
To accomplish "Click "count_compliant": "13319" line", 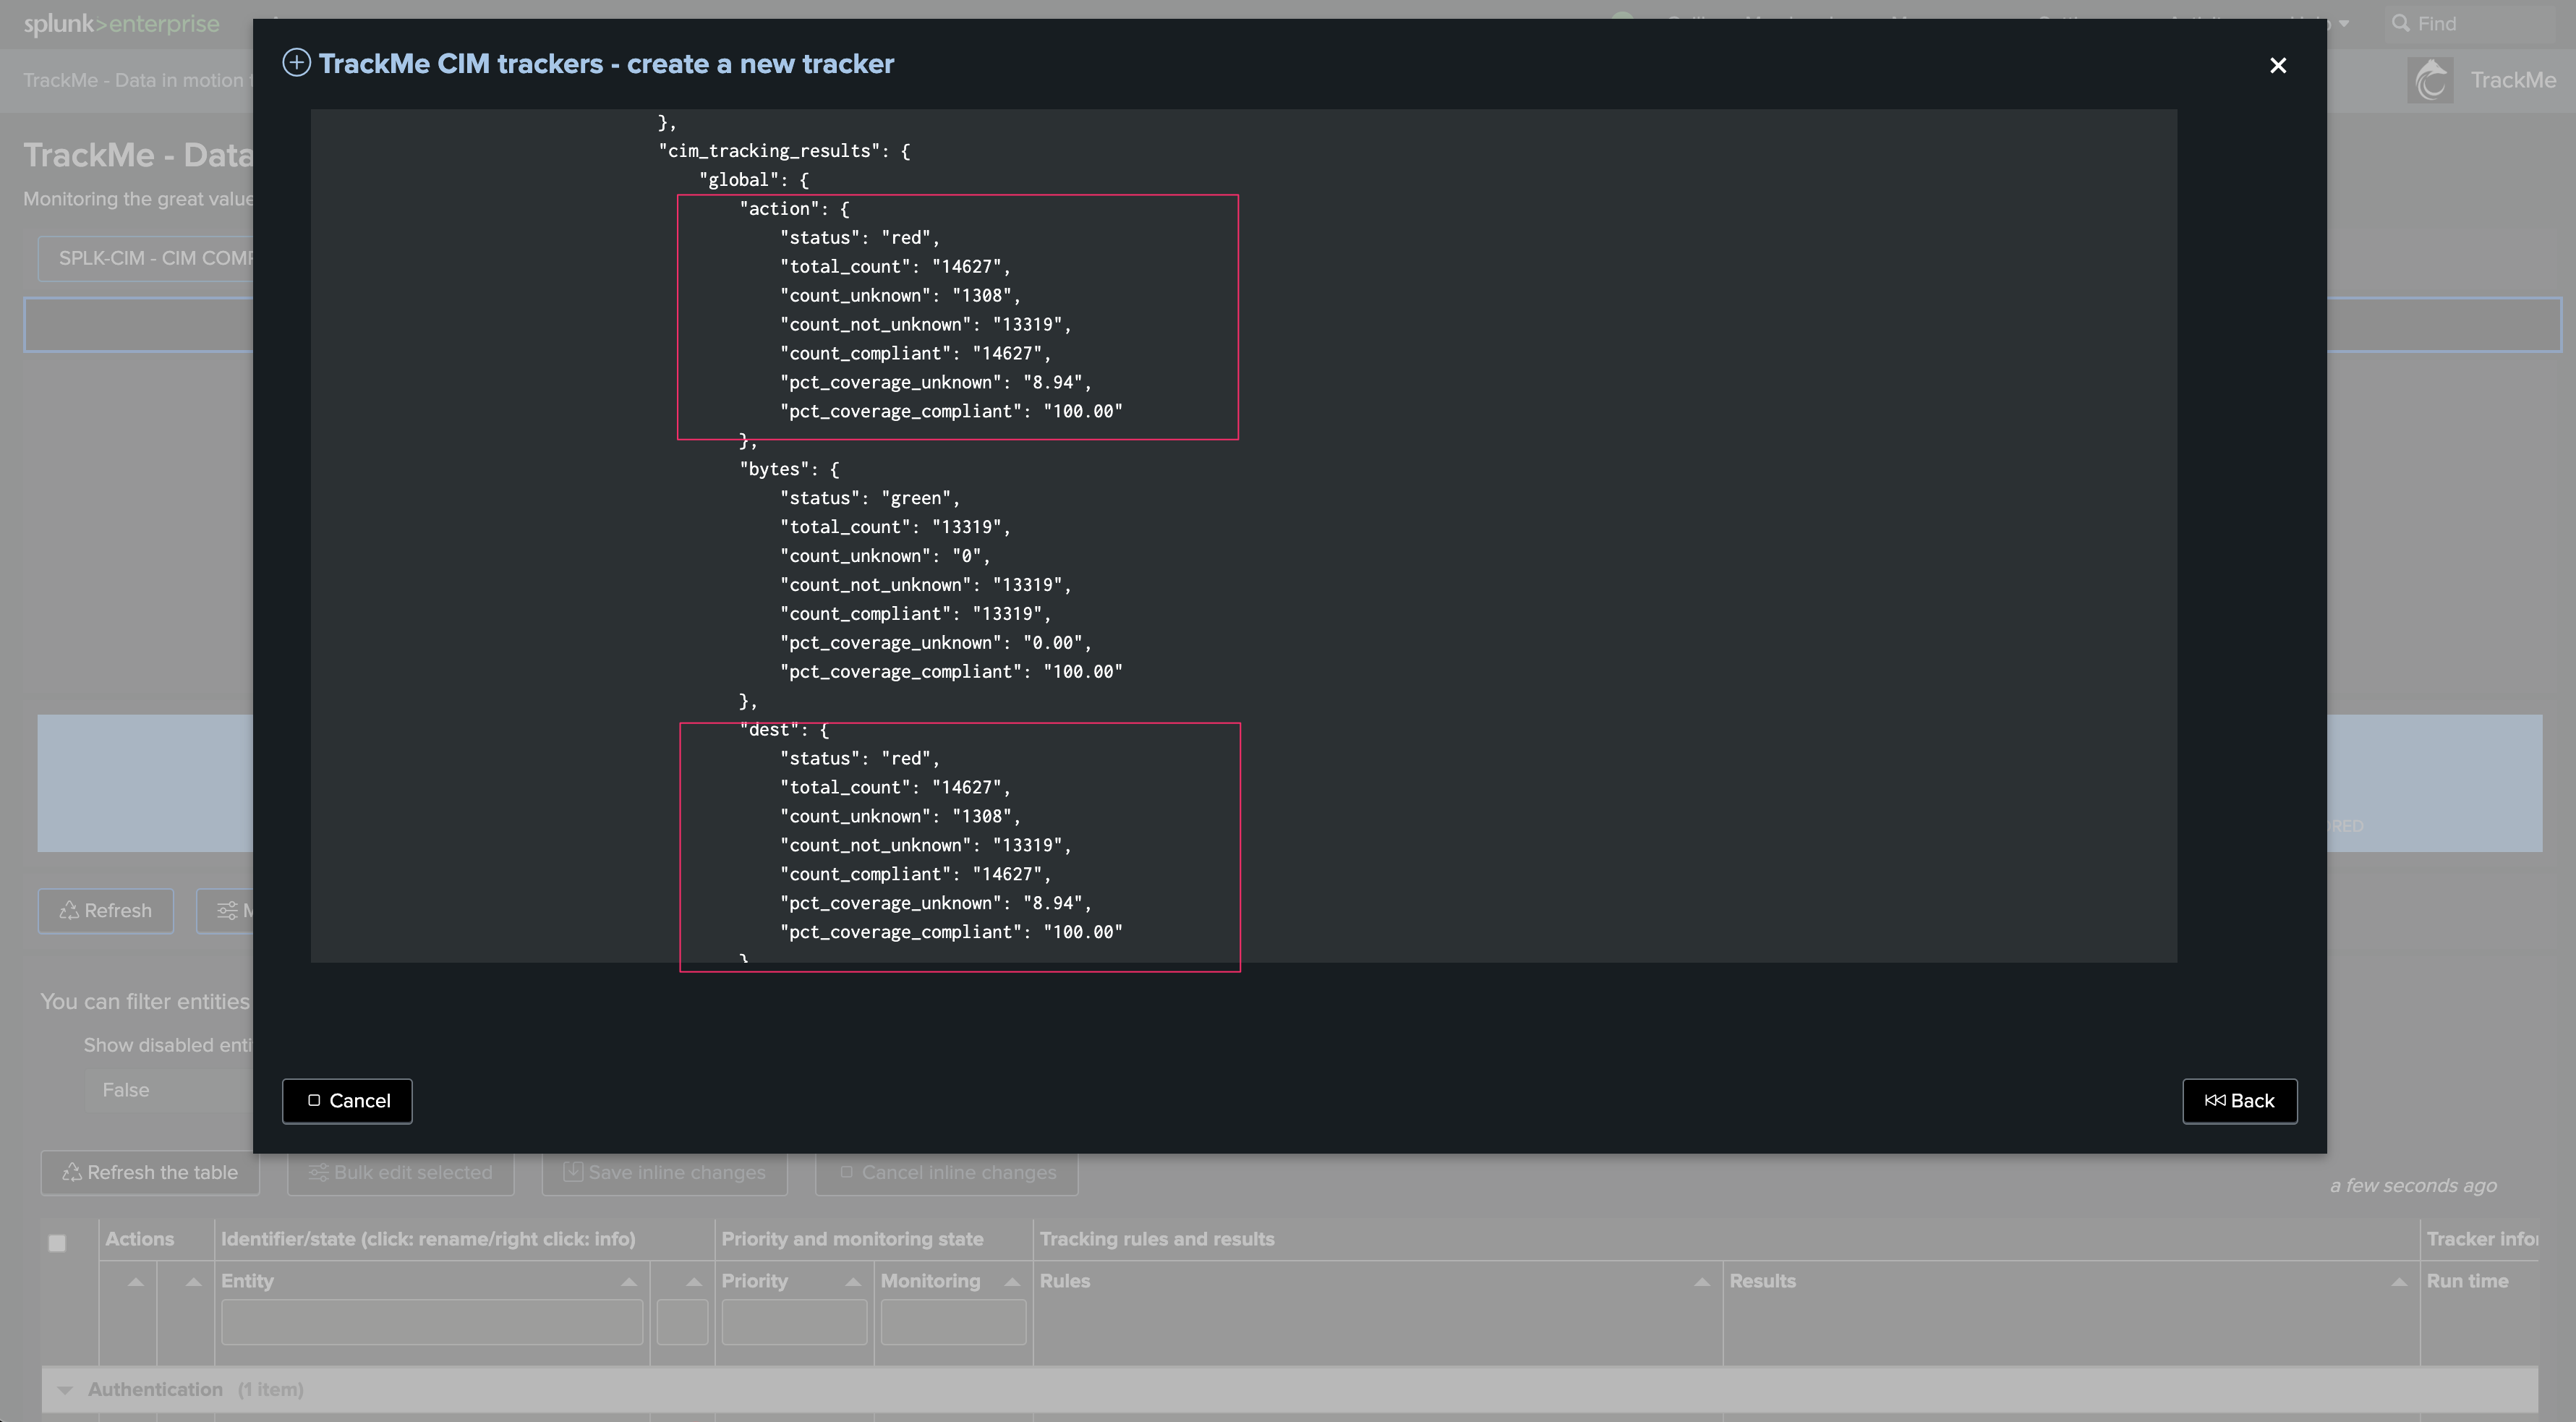I will point(916,614).
